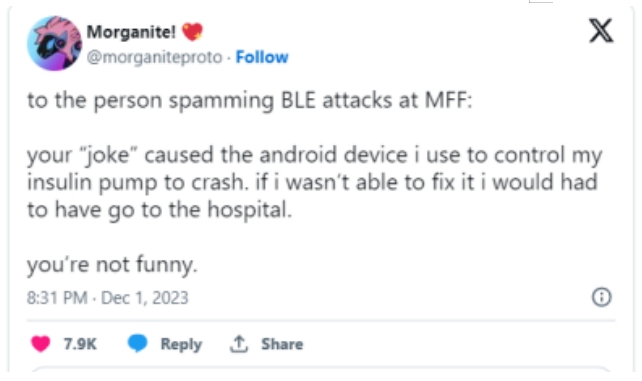
Task: Choose the Share button label
Action: tap(282, 344)
